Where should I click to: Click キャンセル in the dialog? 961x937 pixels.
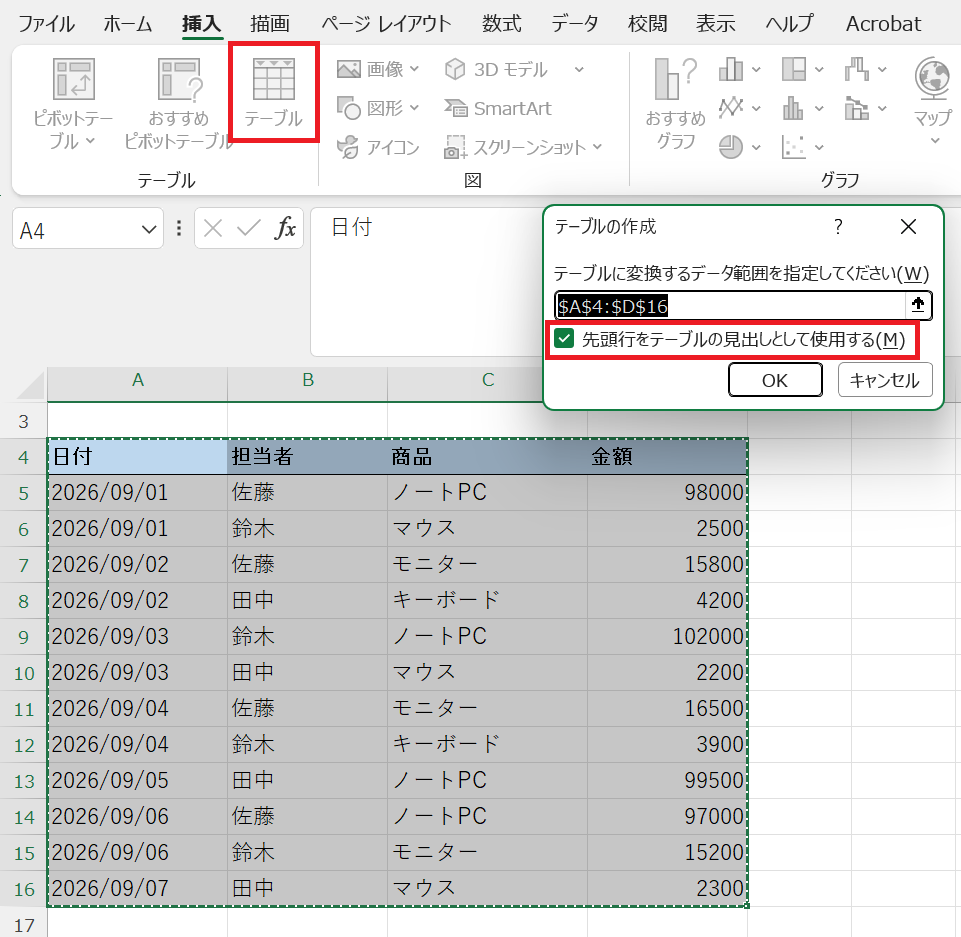[884, 380]
